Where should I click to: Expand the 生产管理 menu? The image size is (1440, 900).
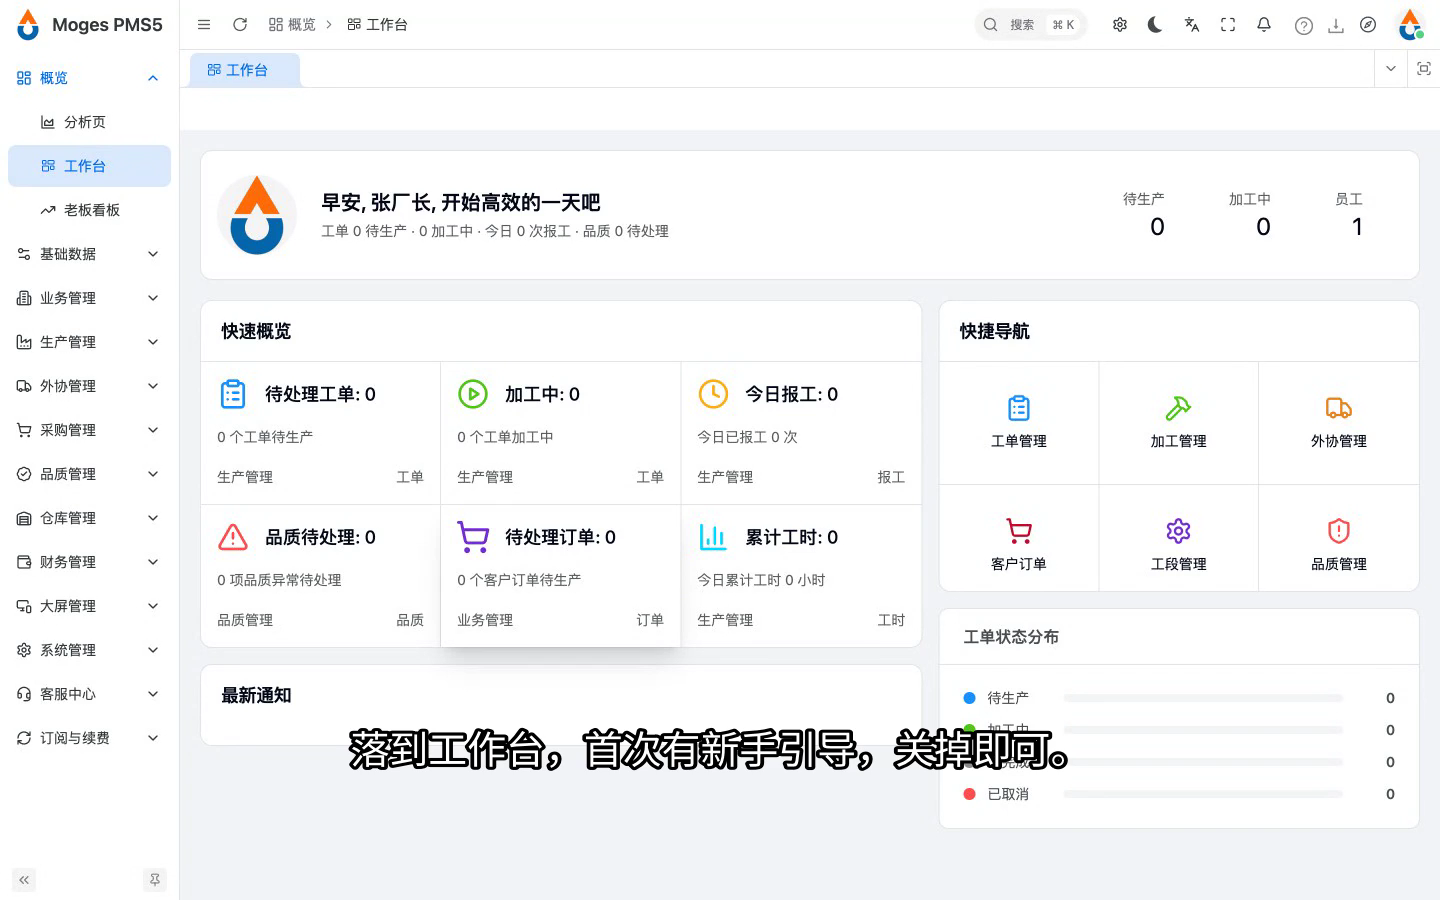tap(89, 342)
